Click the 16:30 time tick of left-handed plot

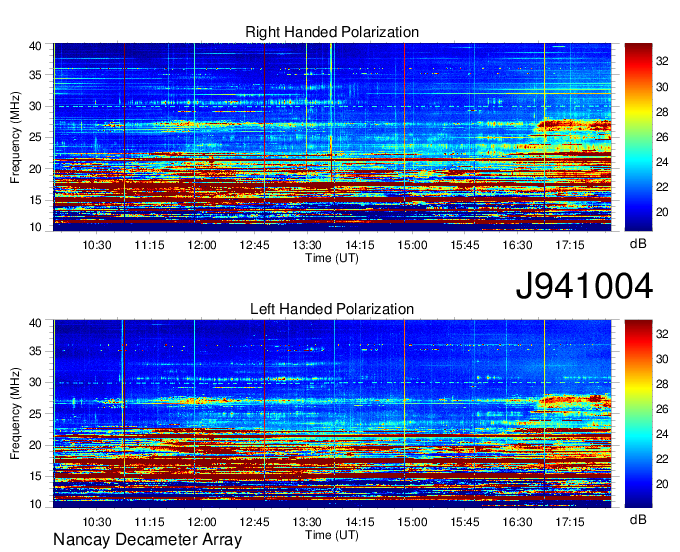click(517, 522)
